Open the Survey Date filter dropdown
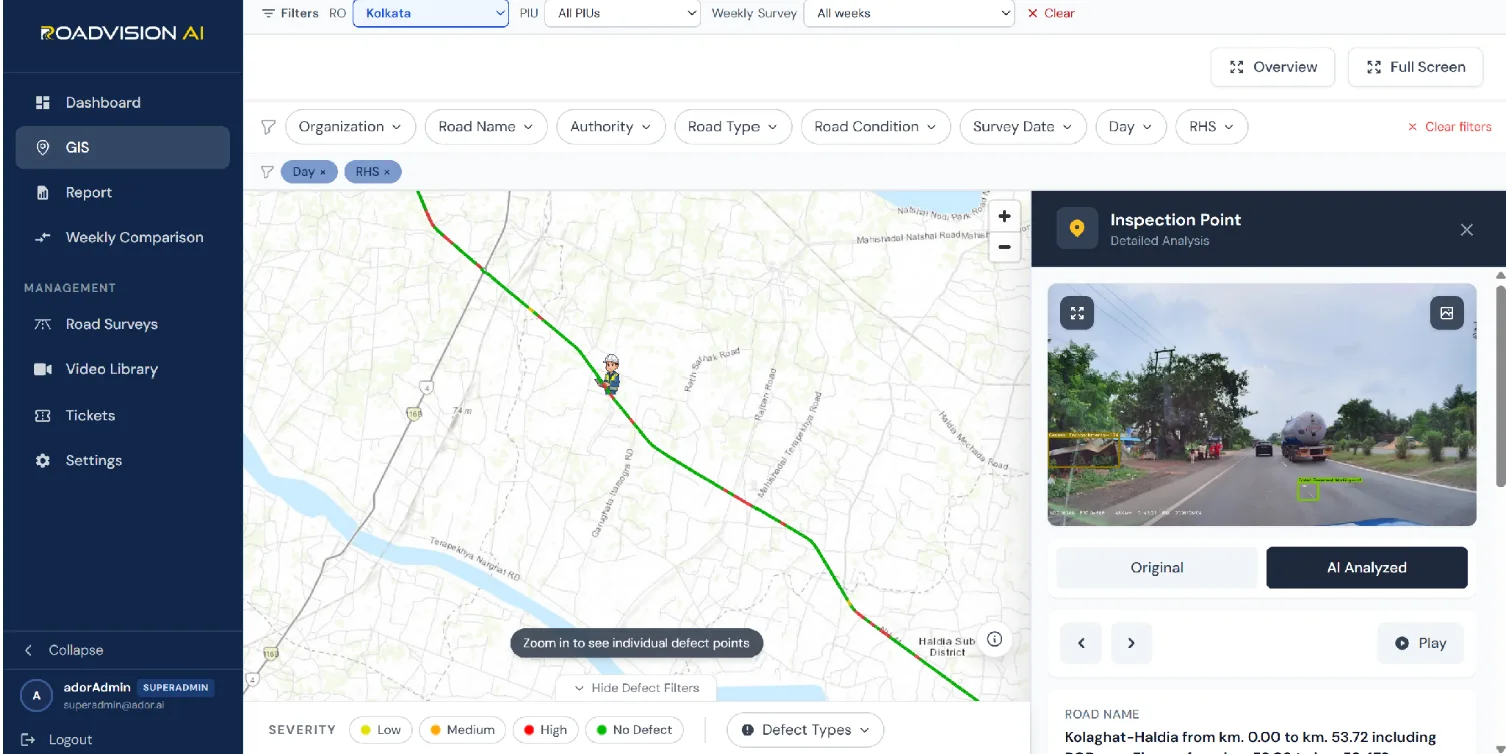This screenshot has height=754, width=1506. tap(1023, 127)
